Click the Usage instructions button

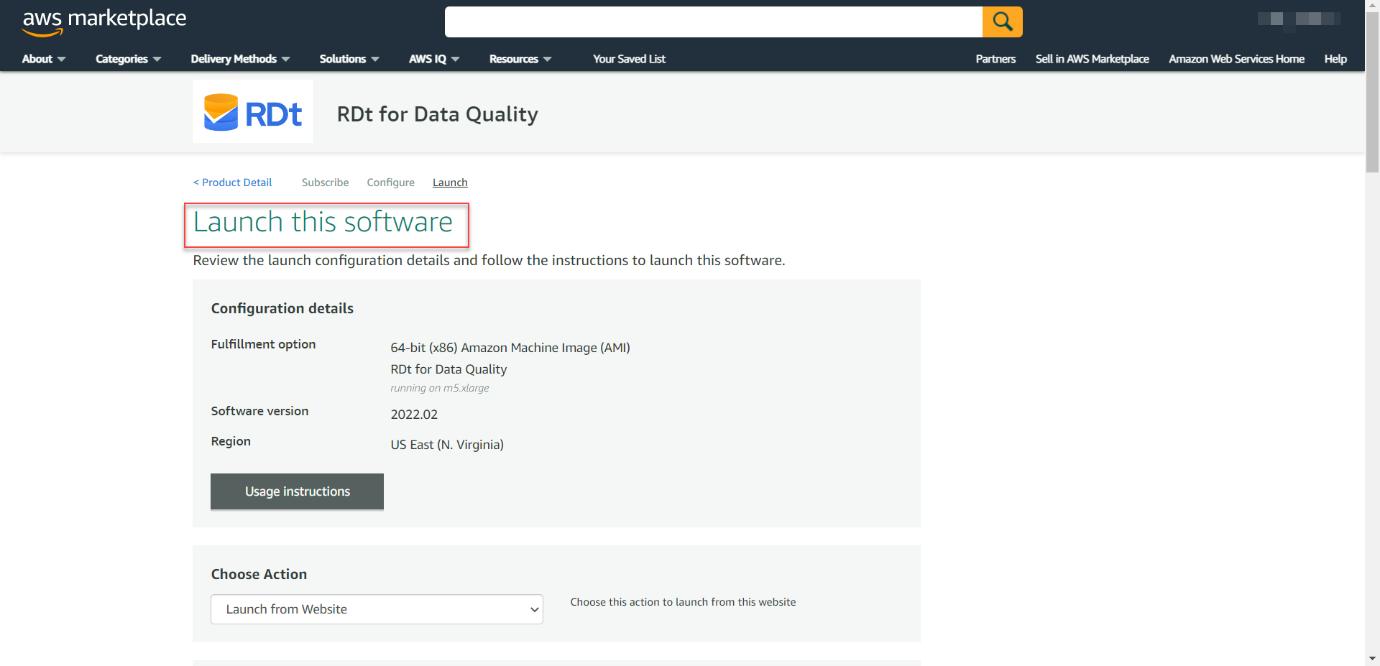pos(297,491)
